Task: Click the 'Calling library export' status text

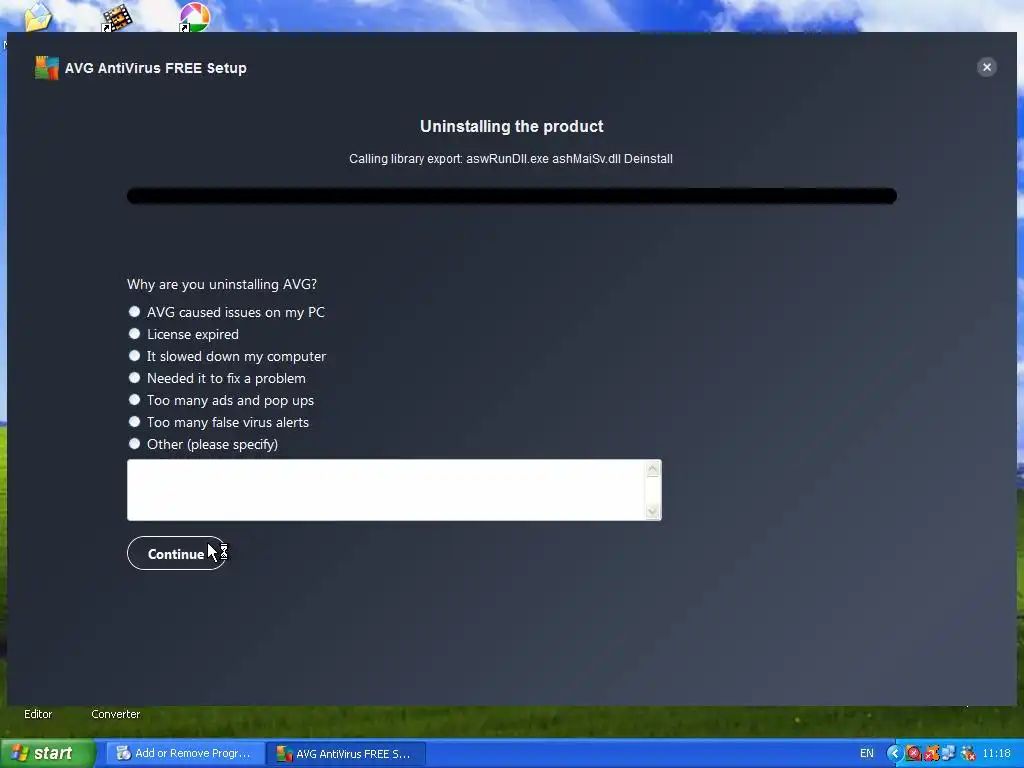Action: pyautogui.click(x=511, y=159)
